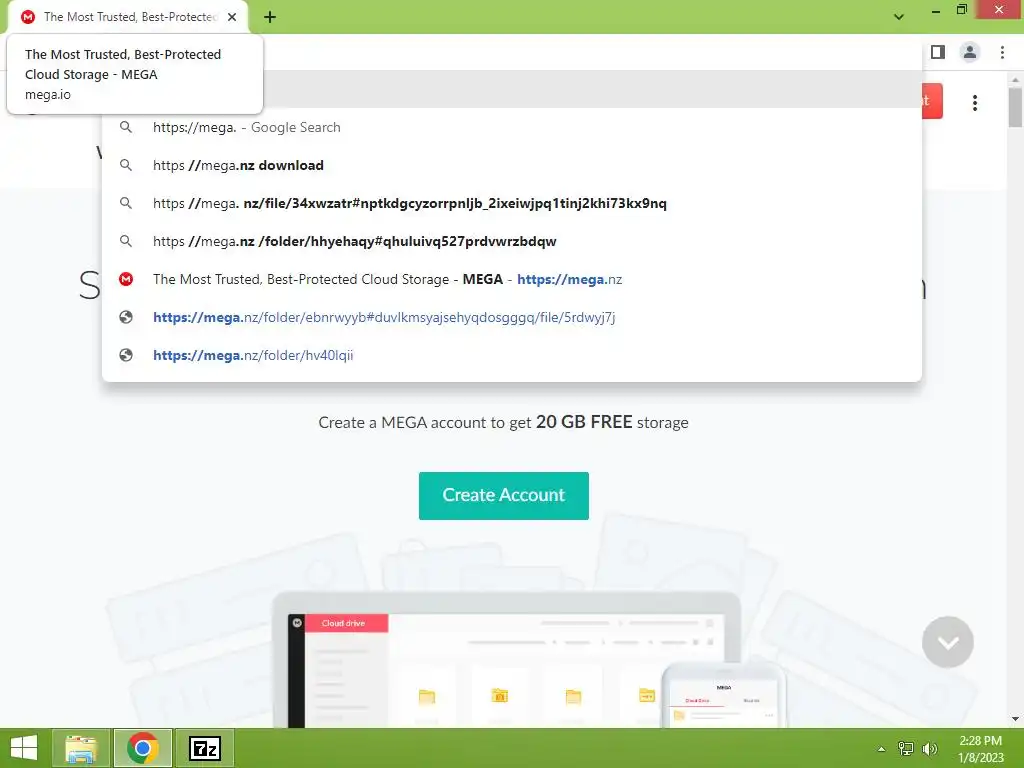
Task: Choose the 'mega.nz download' suggestion
Action: point(512,165)
